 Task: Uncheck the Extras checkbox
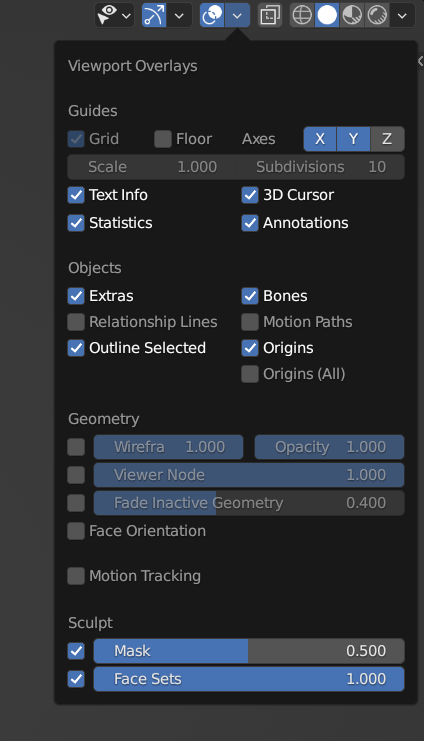(x=76, y=296)
